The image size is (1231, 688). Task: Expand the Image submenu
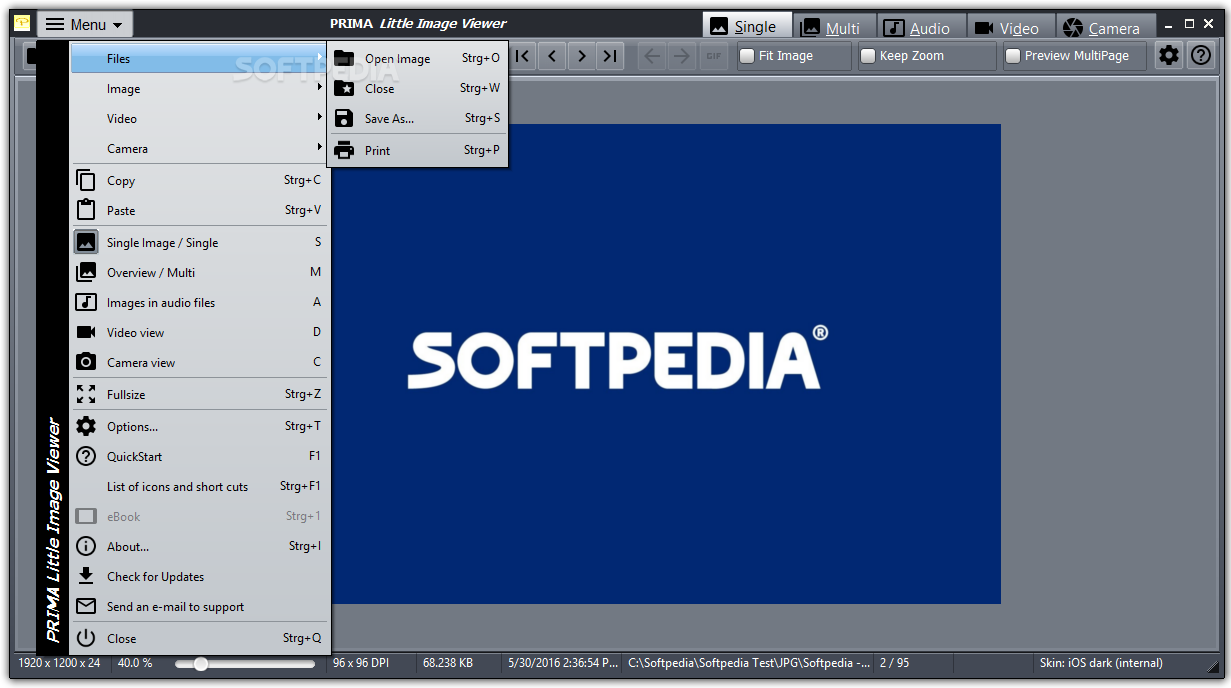click(x=200, y=88)
